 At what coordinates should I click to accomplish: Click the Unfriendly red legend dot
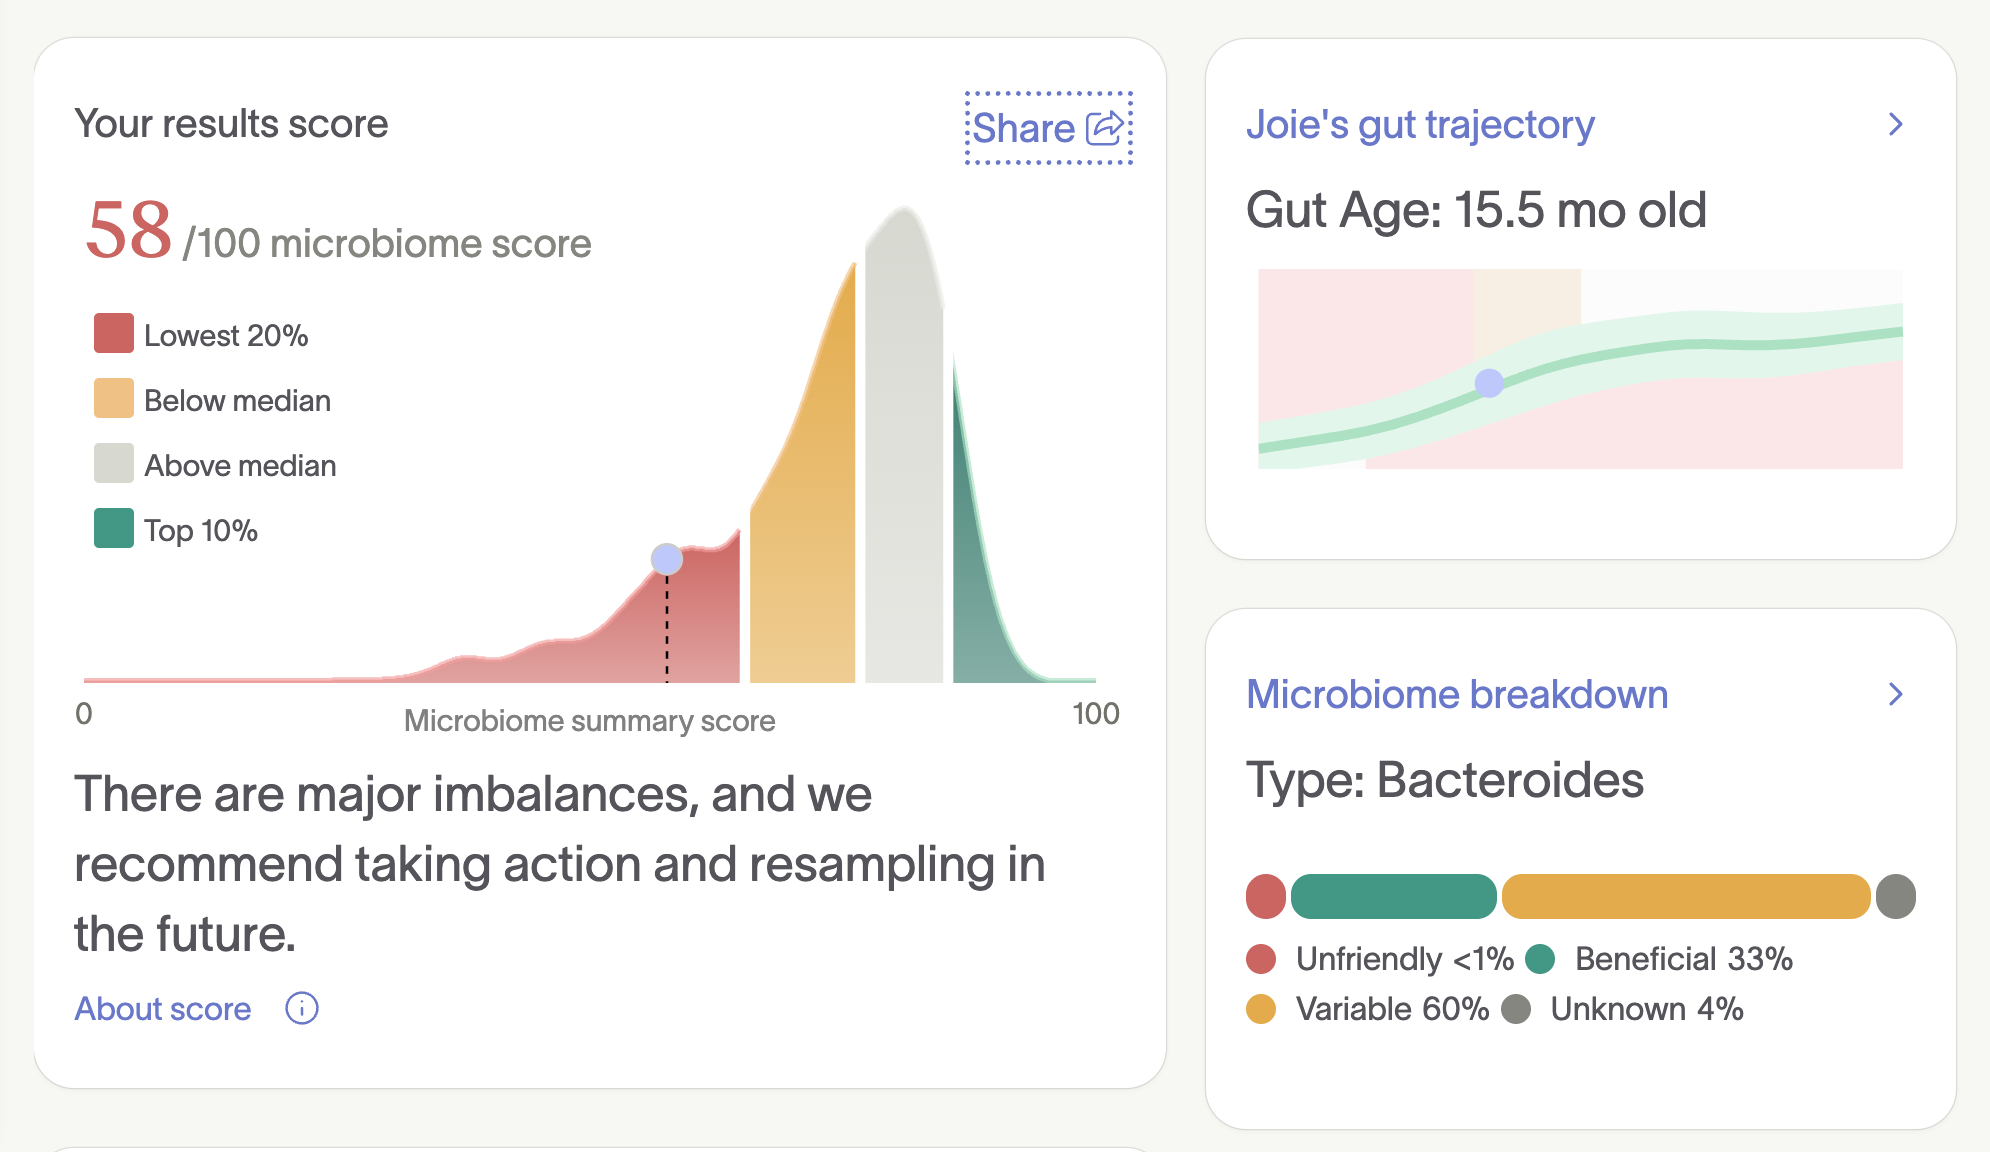[1261, 959]
